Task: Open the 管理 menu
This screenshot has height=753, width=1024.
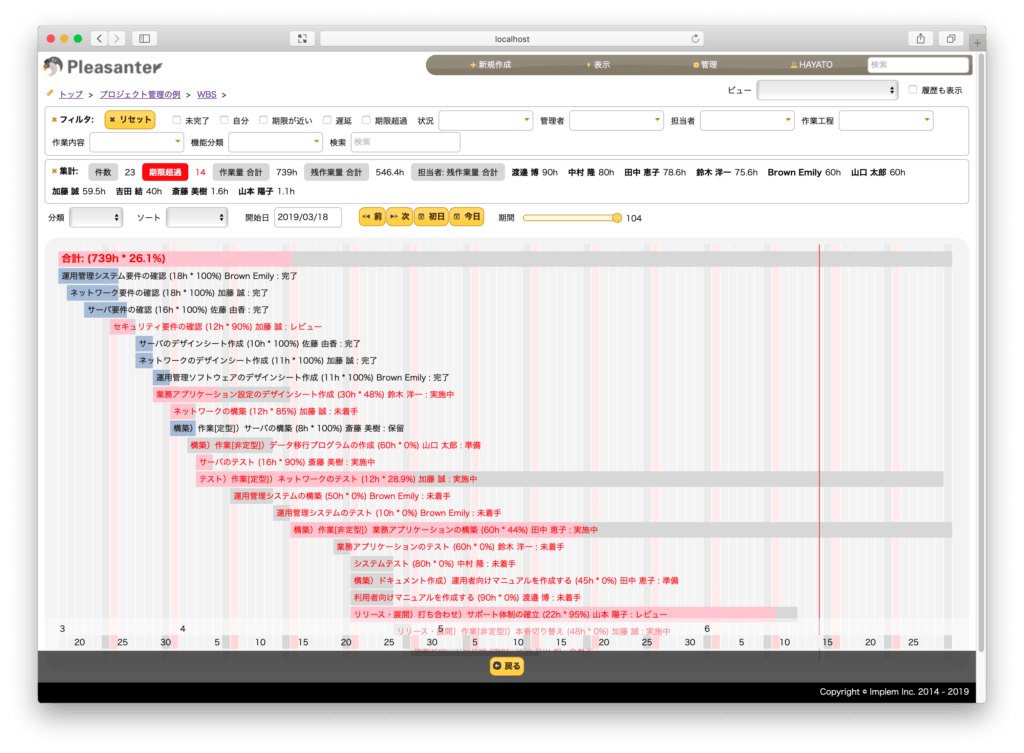Action: (x=705, y=65)
